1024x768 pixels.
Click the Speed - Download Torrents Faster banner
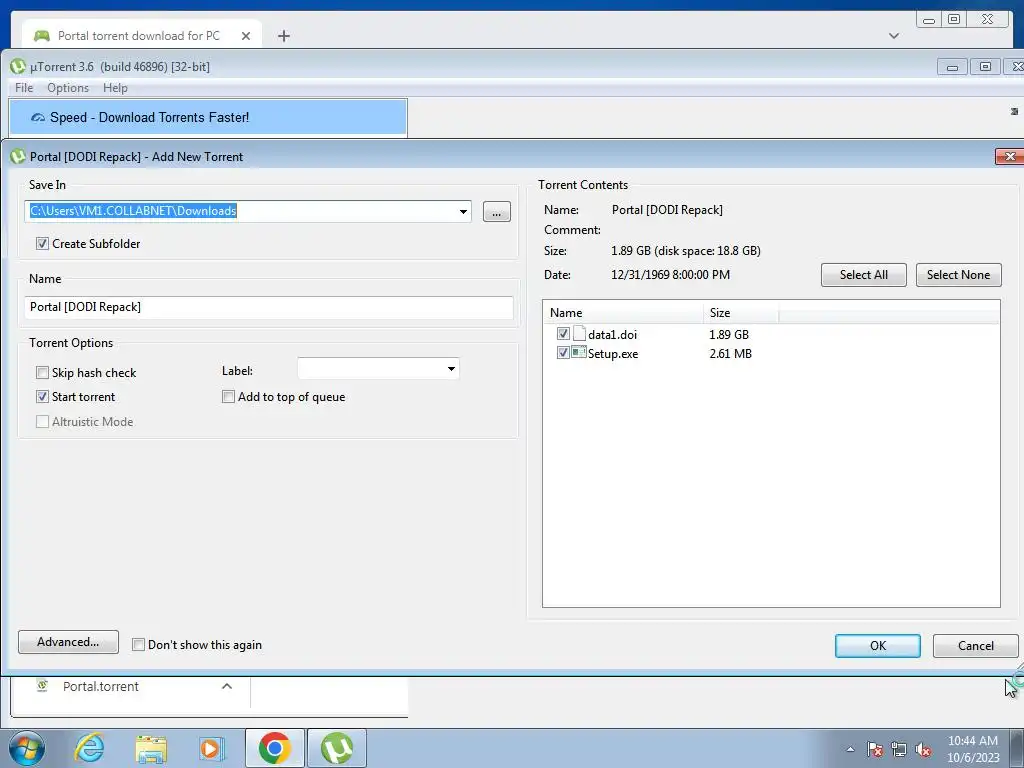208,118
